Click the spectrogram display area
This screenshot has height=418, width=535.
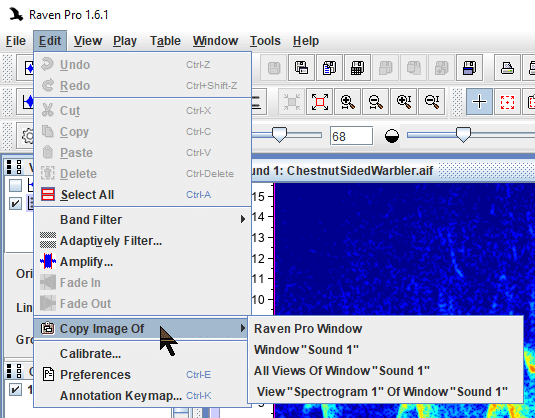pos(404,249)
